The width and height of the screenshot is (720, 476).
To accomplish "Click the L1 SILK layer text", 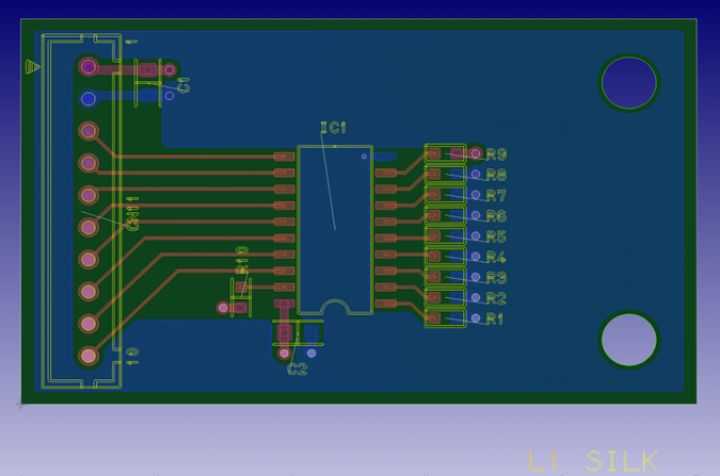I will coord(593,461).
